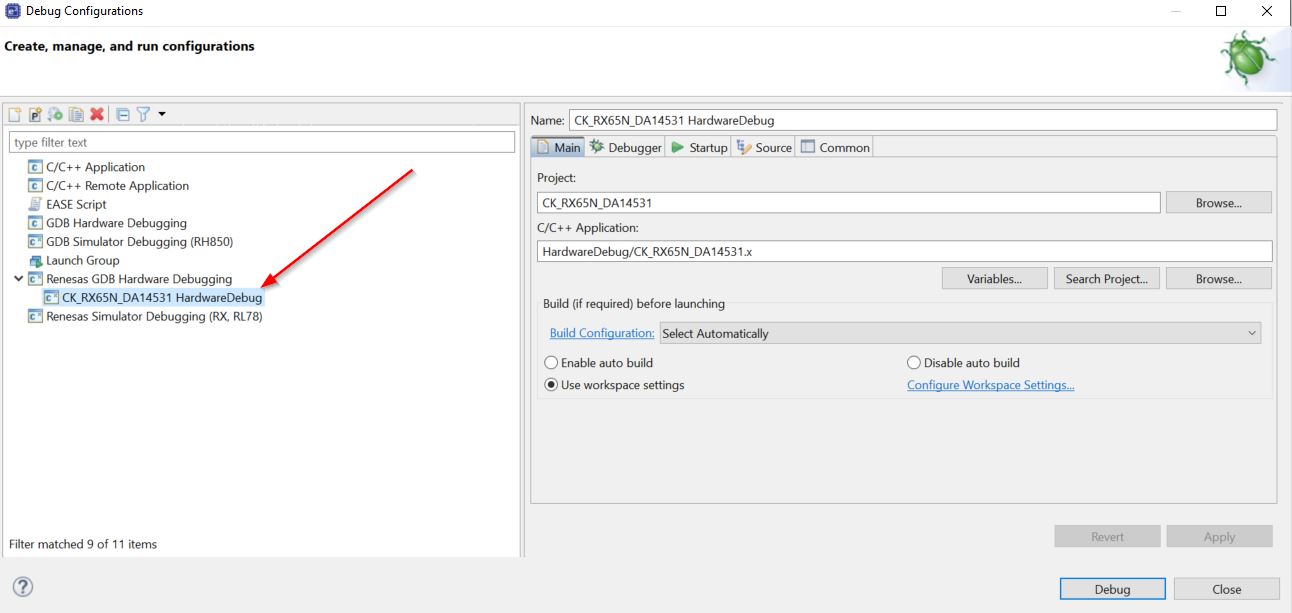The height and width of the screenshot is (613, 1292).
Task: Click the Variables... button
Action: pyautogui.click(x=994, y=279)
